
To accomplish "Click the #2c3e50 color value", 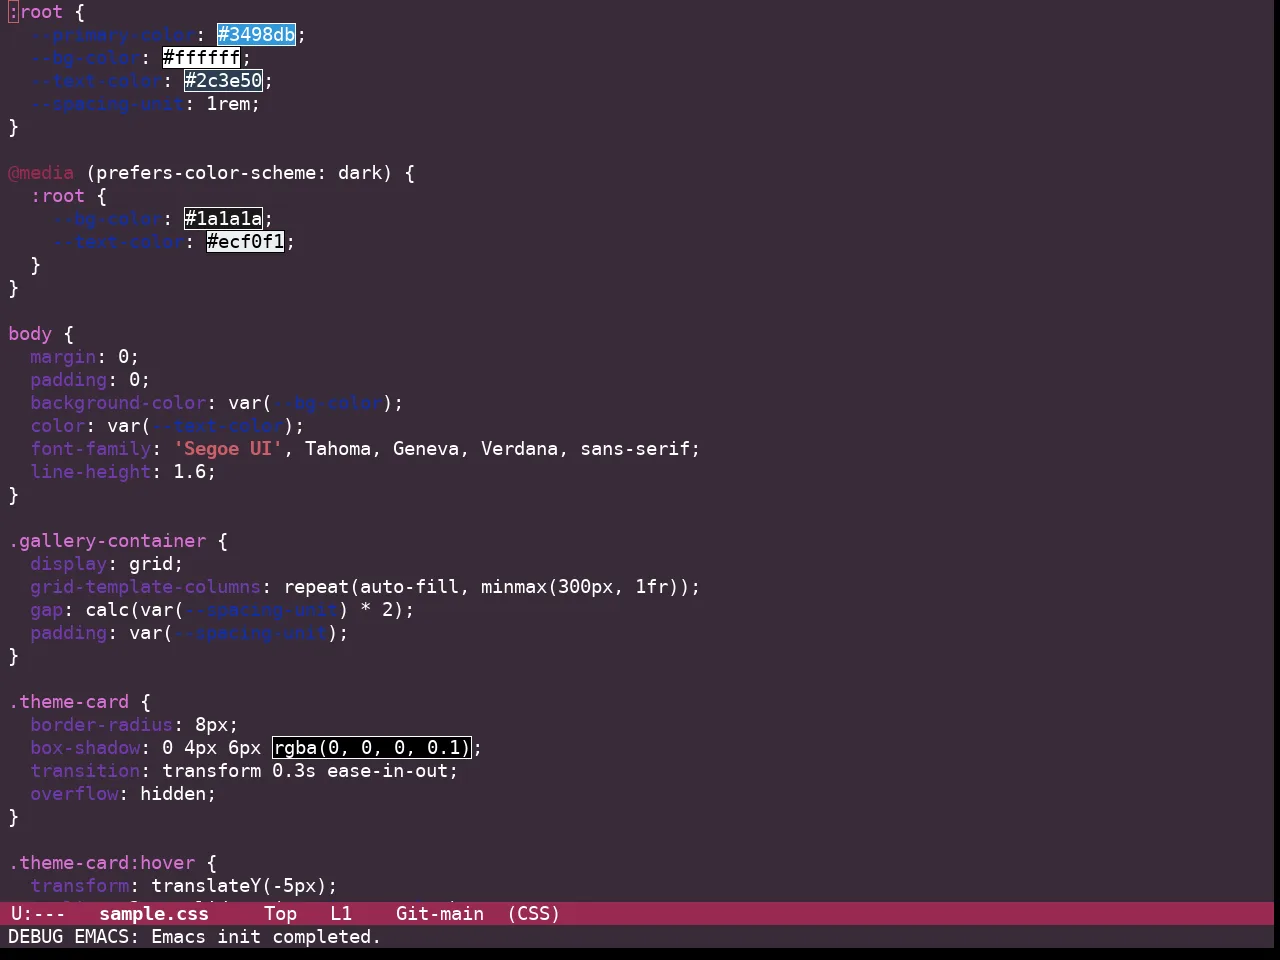I will 223,81.
